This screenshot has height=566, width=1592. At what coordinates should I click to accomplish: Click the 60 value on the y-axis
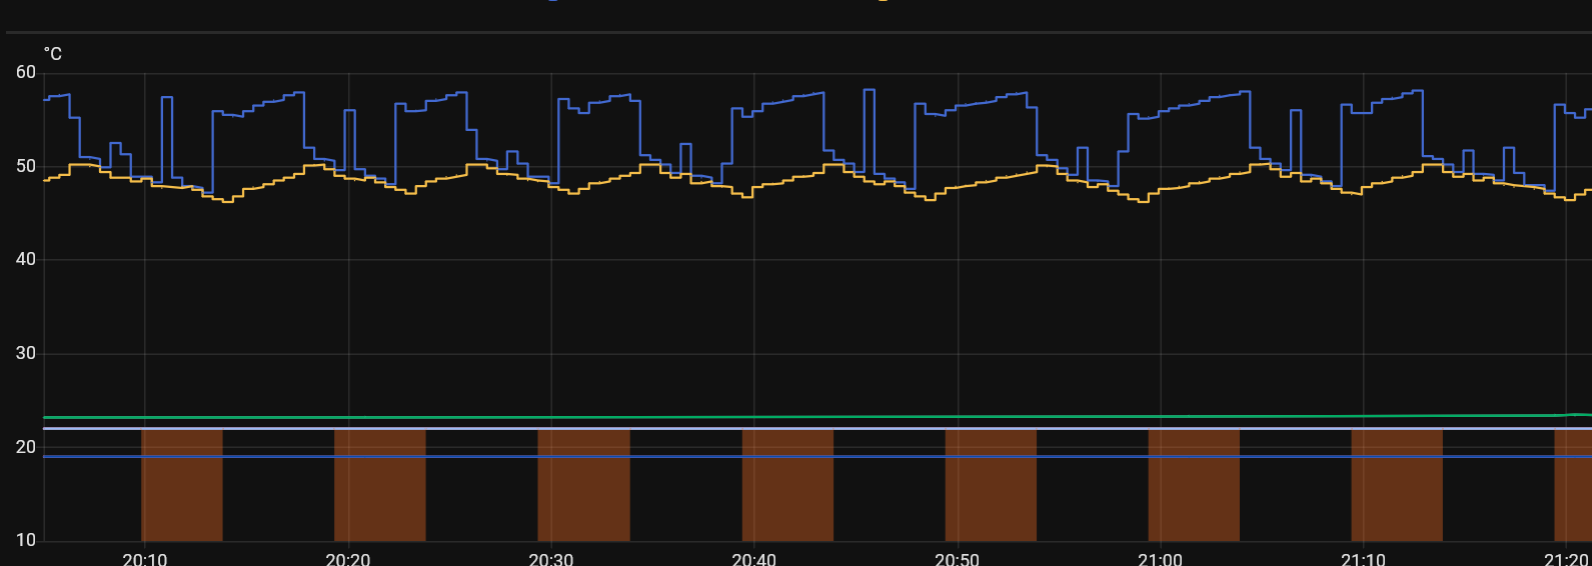click(x=26, y=73)
